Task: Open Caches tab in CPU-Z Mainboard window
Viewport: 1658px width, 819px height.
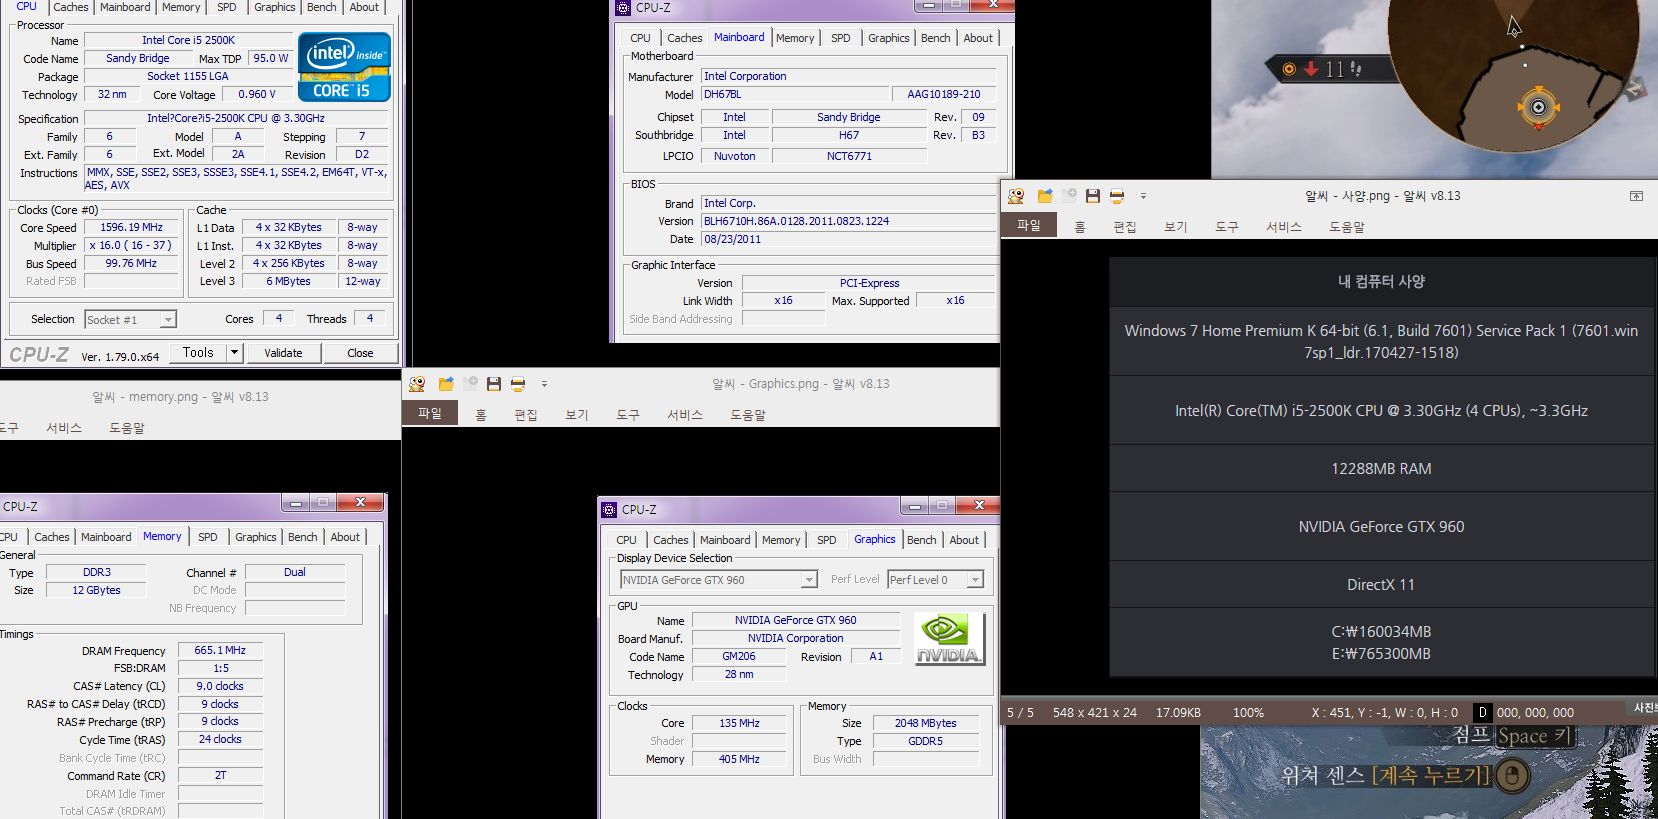Action: click(x=685, y=38)
